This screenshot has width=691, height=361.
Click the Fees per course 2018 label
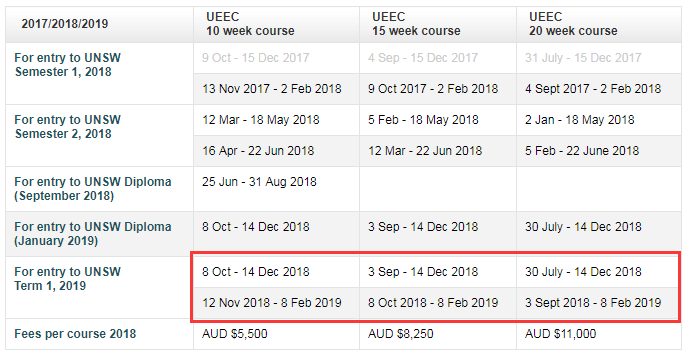pyautogui.click(x=75, y=334)
